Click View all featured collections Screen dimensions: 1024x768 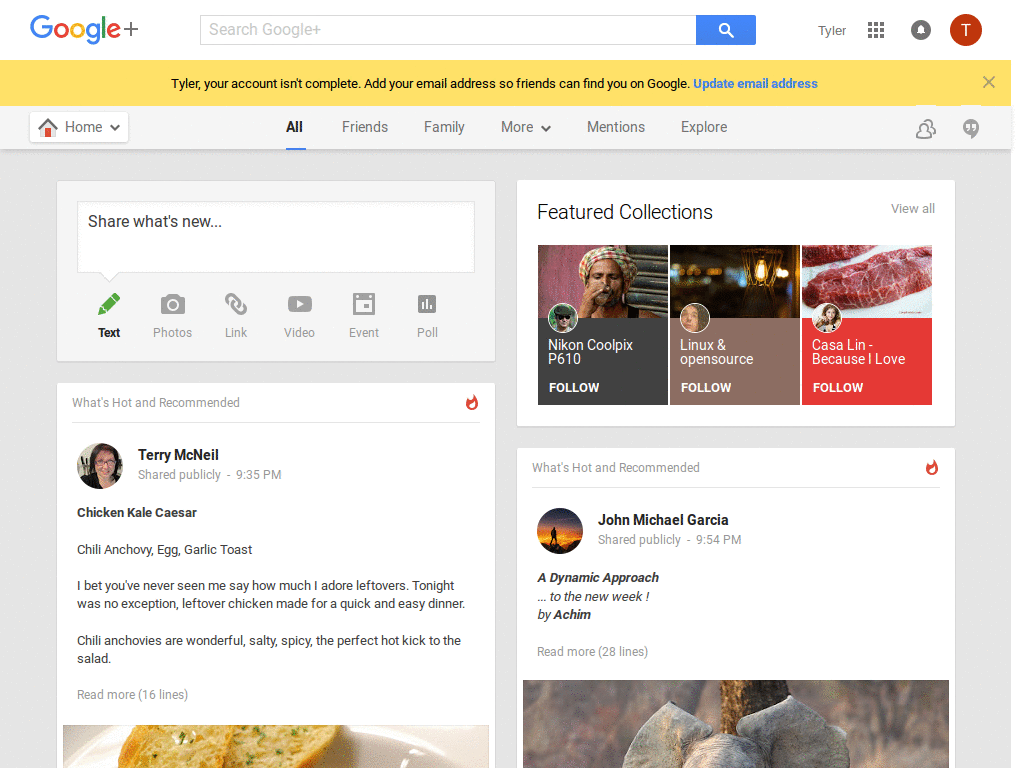[x=913, y=208]
